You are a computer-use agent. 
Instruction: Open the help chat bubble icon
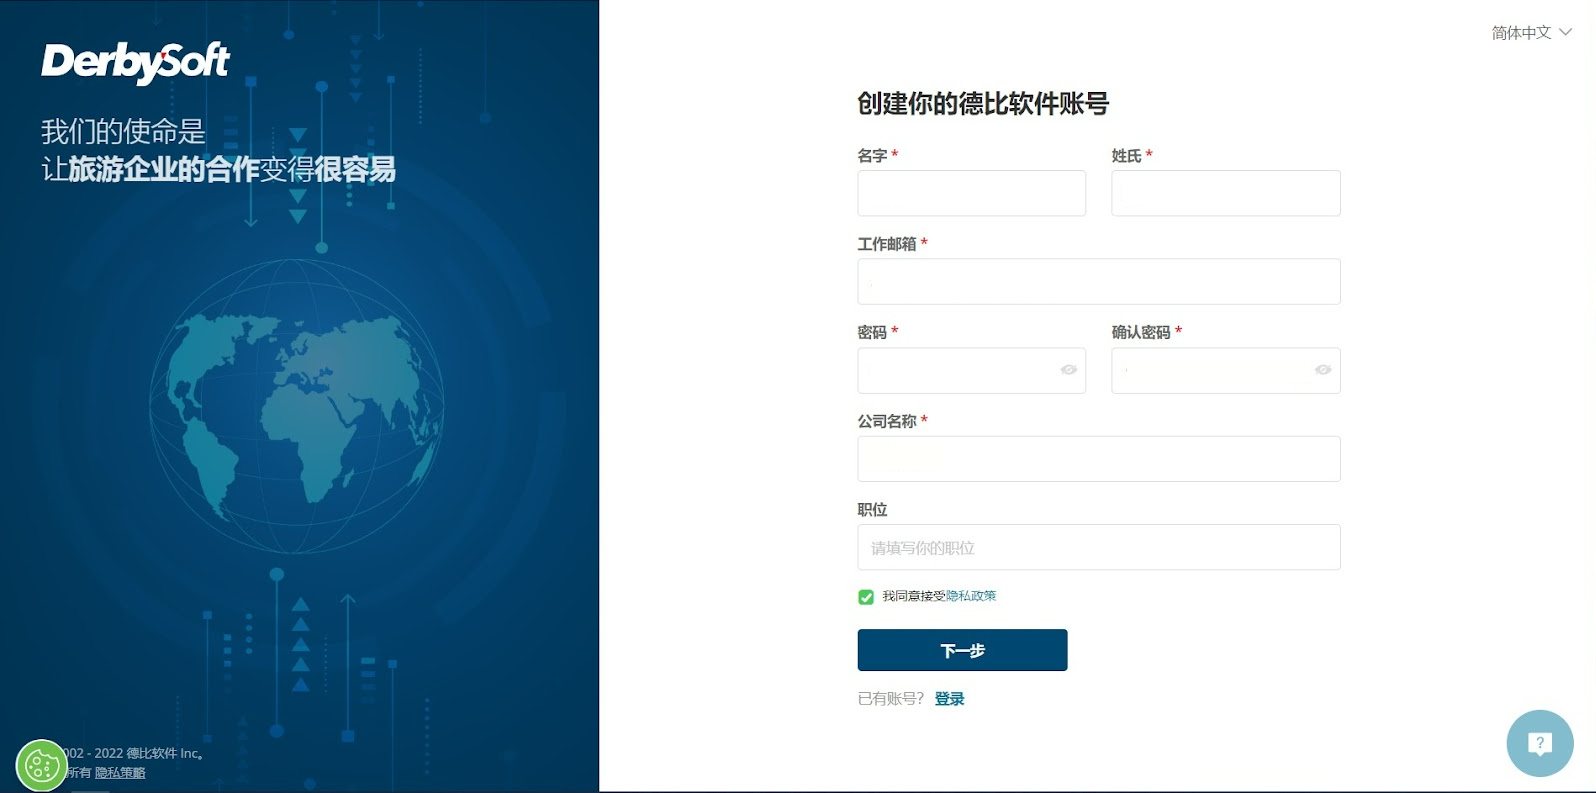(x=1540, y=743)
